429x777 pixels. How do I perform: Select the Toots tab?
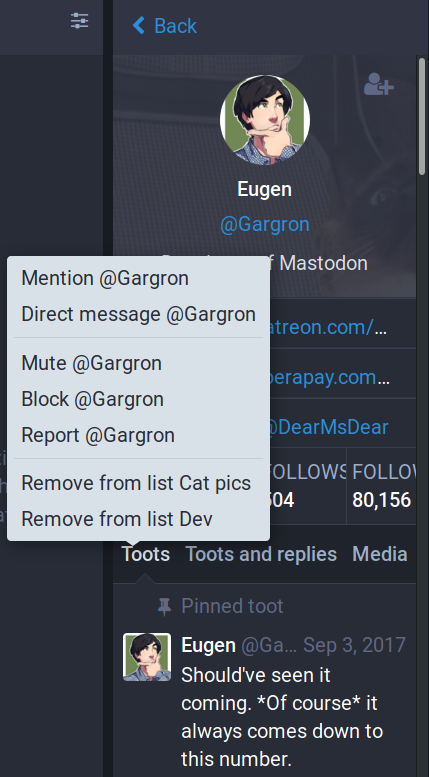pyautogui.click(x=146, y=554)
